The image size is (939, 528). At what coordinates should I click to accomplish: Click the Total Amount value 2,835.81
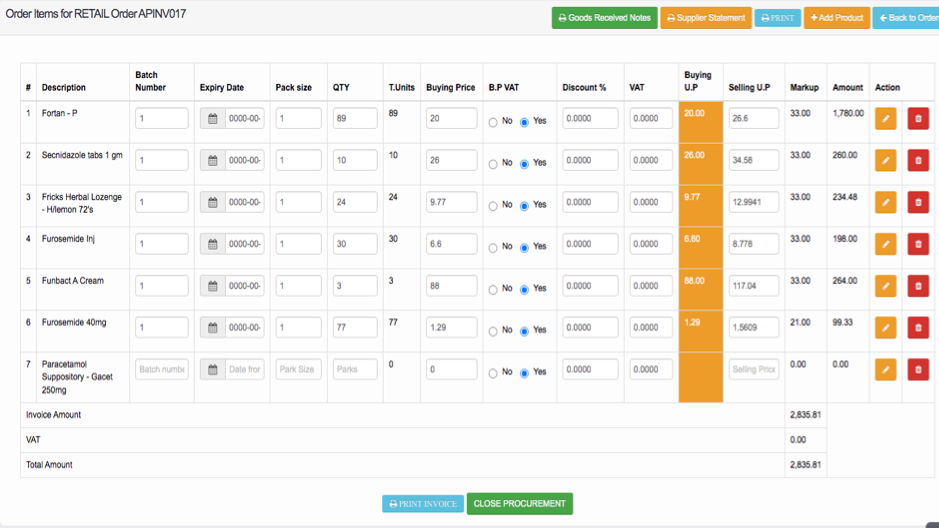coord(805,465)
